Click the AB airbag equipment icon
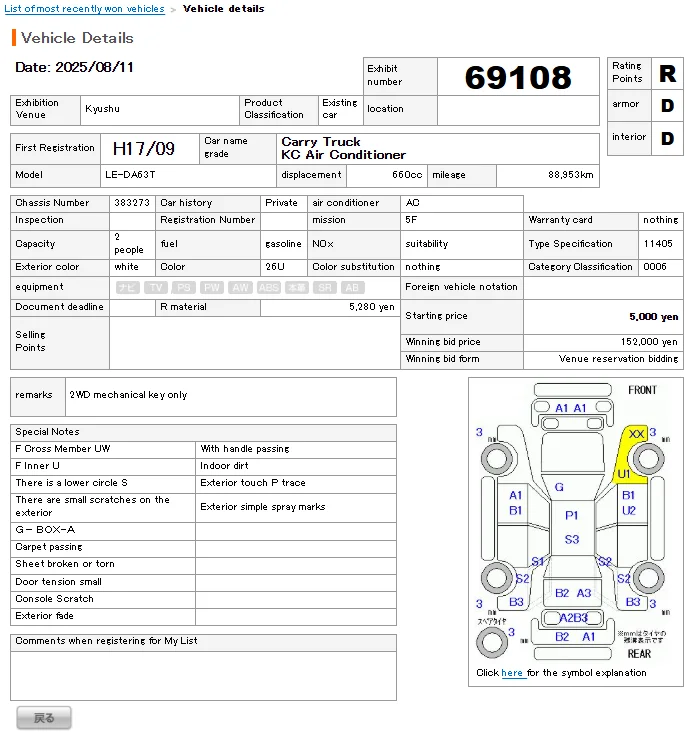 point(353,287)
